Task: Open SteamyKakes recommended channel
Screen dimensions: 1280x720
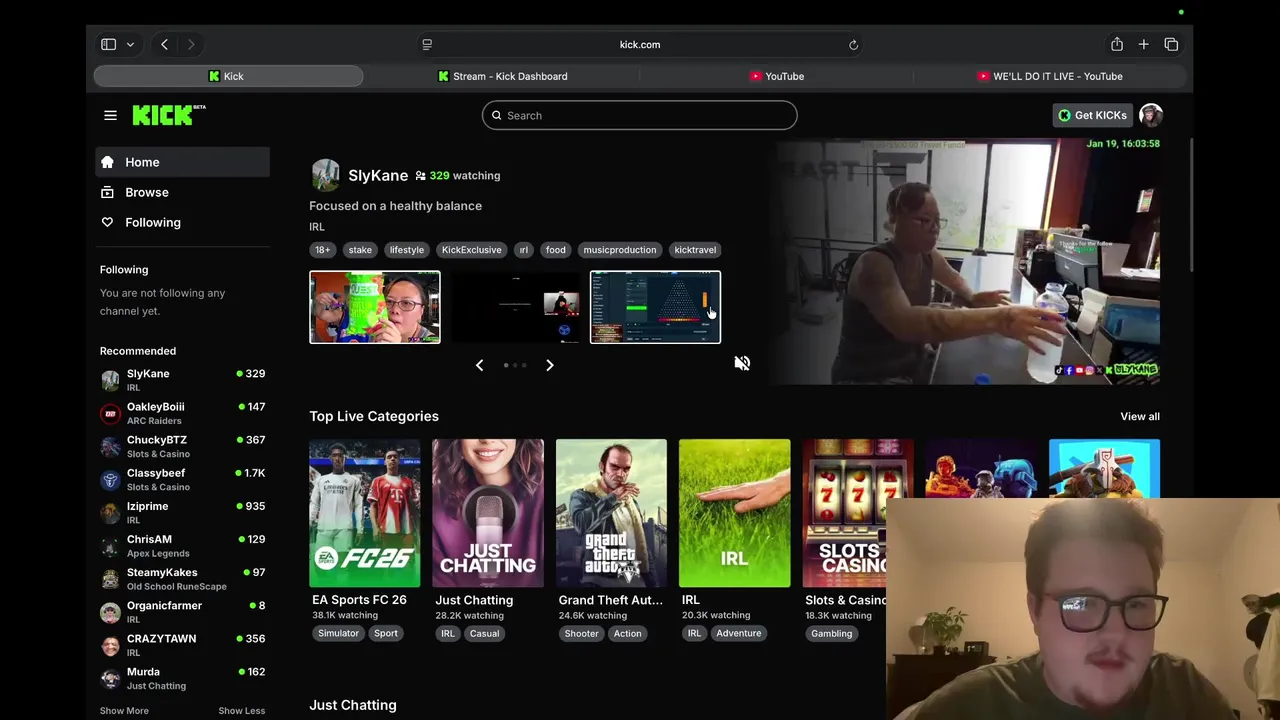Action: click(182, 578)
